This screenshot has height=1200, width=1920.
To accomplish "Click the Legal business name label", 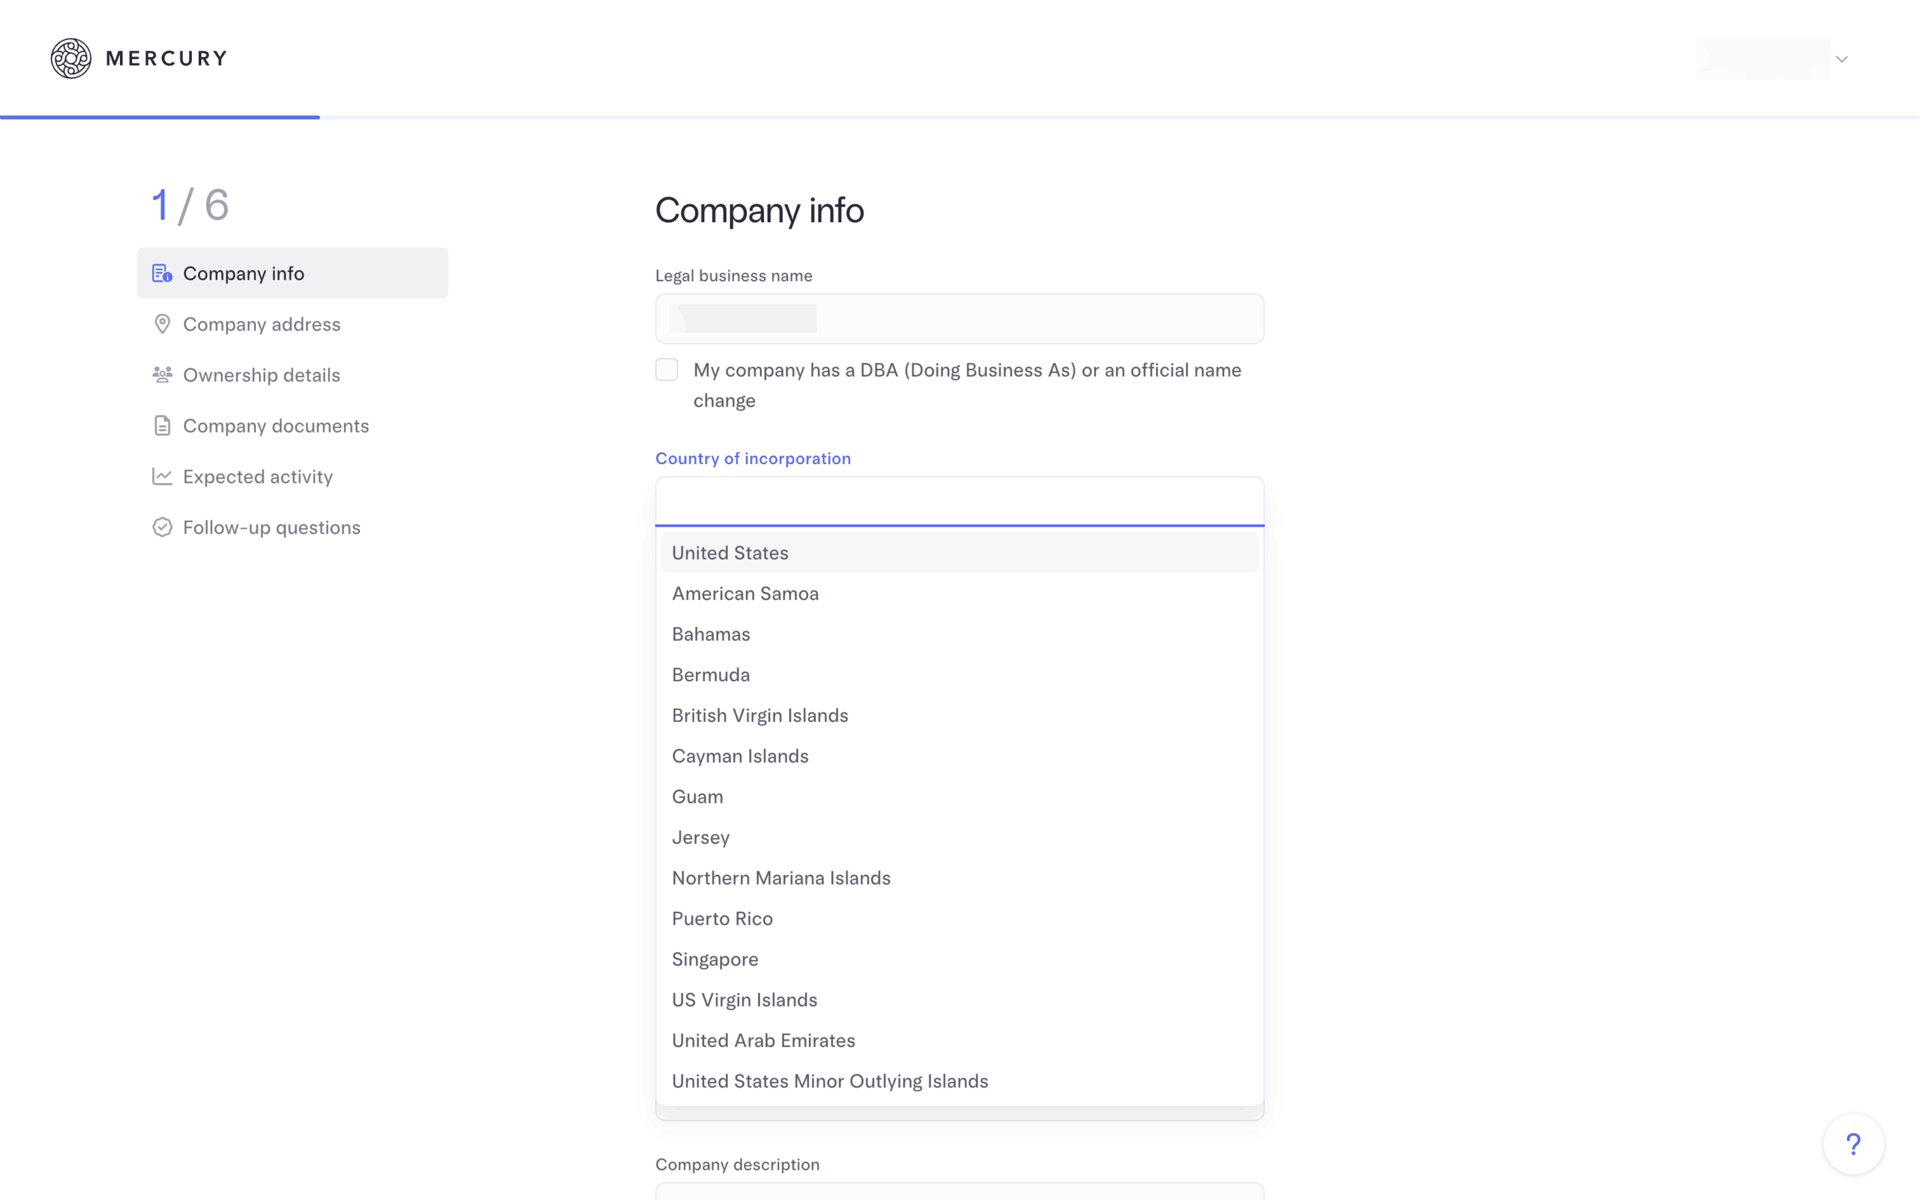I will click(x=733, y=276).
